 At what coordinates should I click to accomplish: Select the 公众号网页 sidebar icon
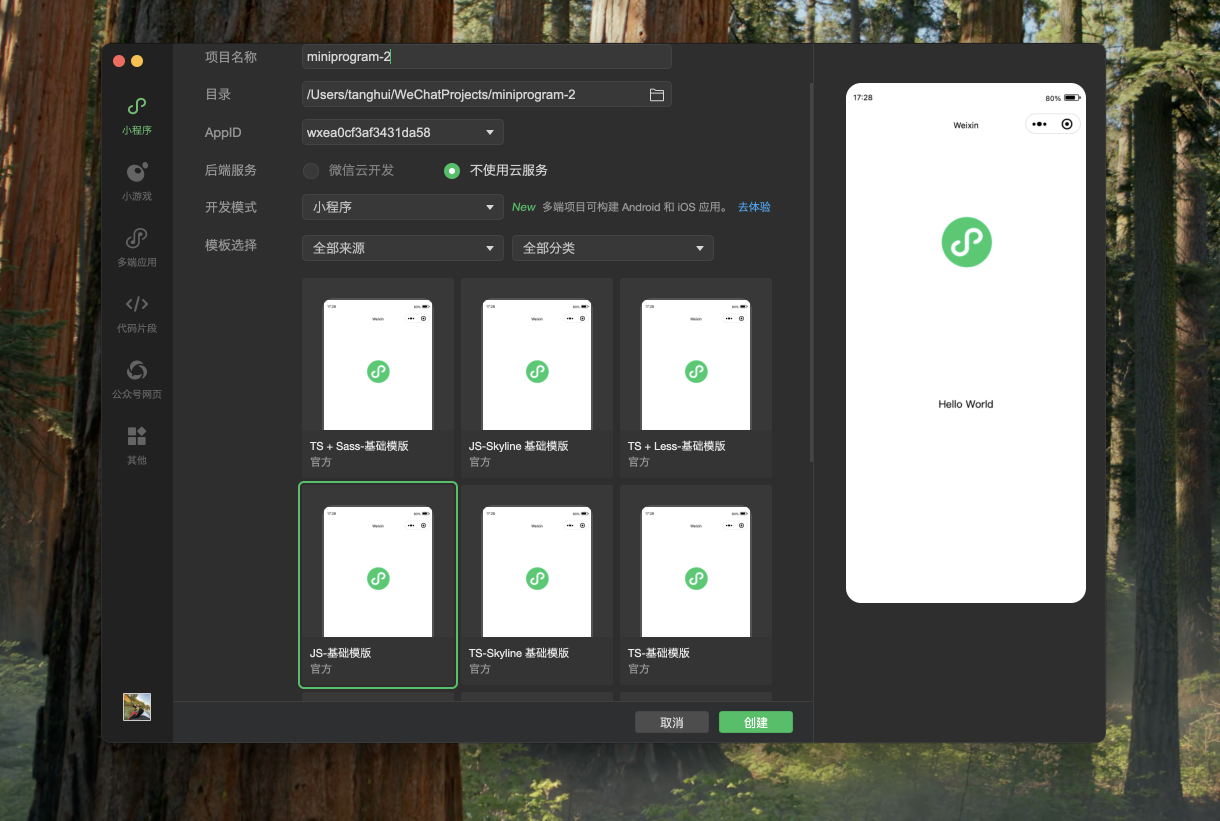pos(137,371)
